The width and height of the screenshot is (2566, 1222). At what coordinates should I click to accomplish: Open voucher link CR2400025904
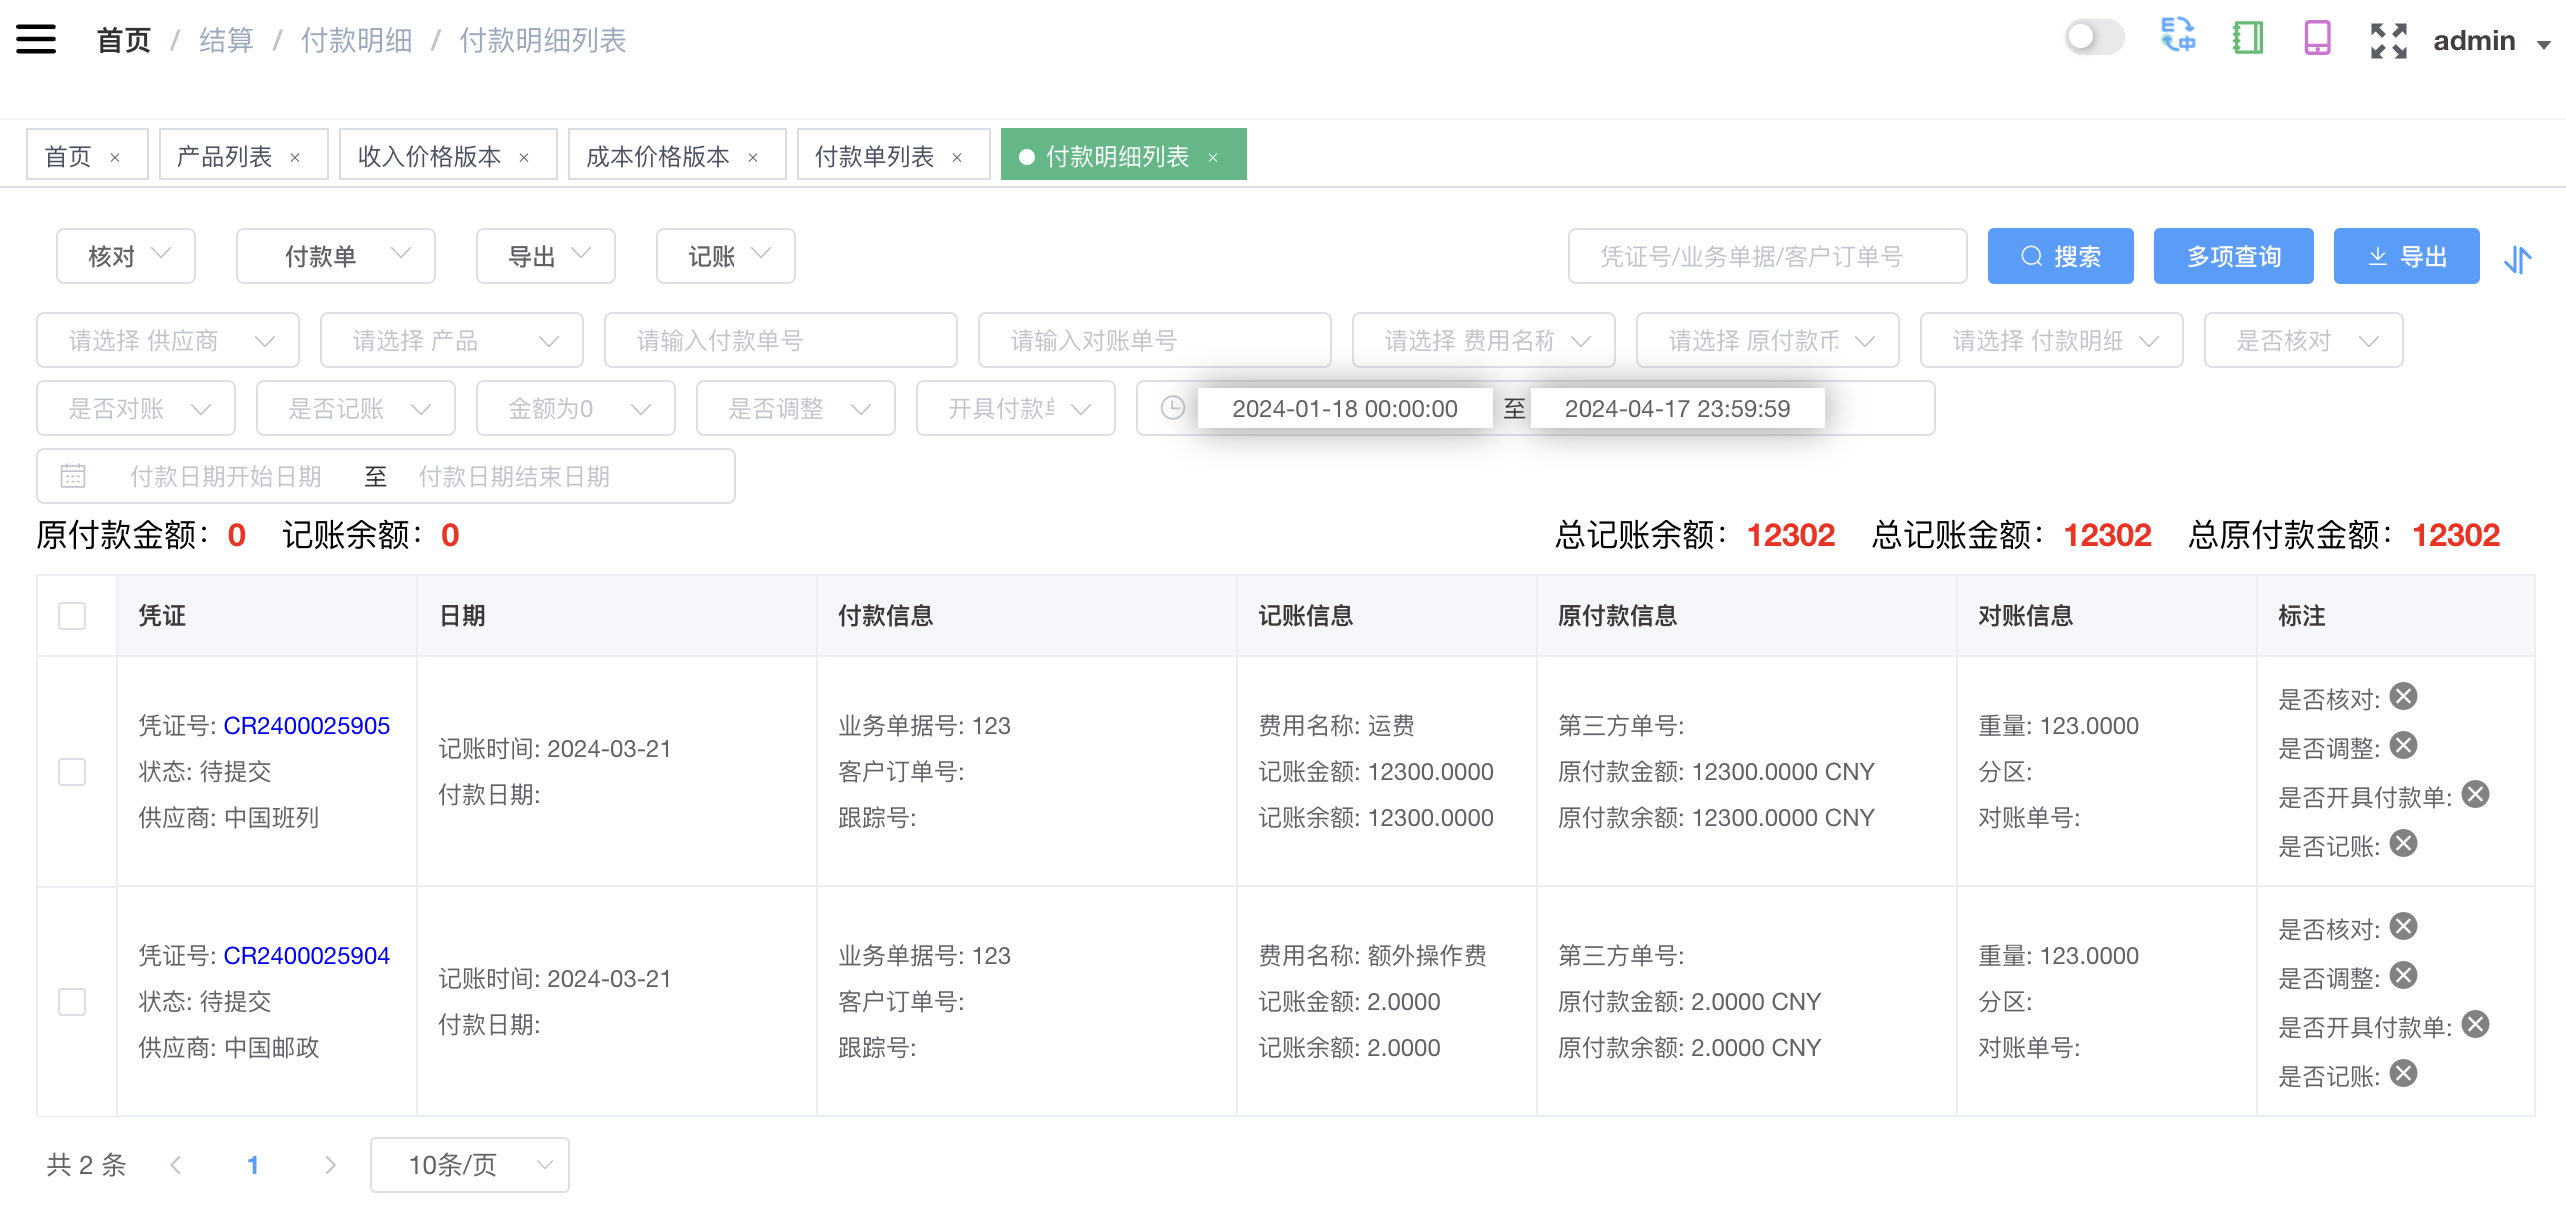click(x=305, y=956)
